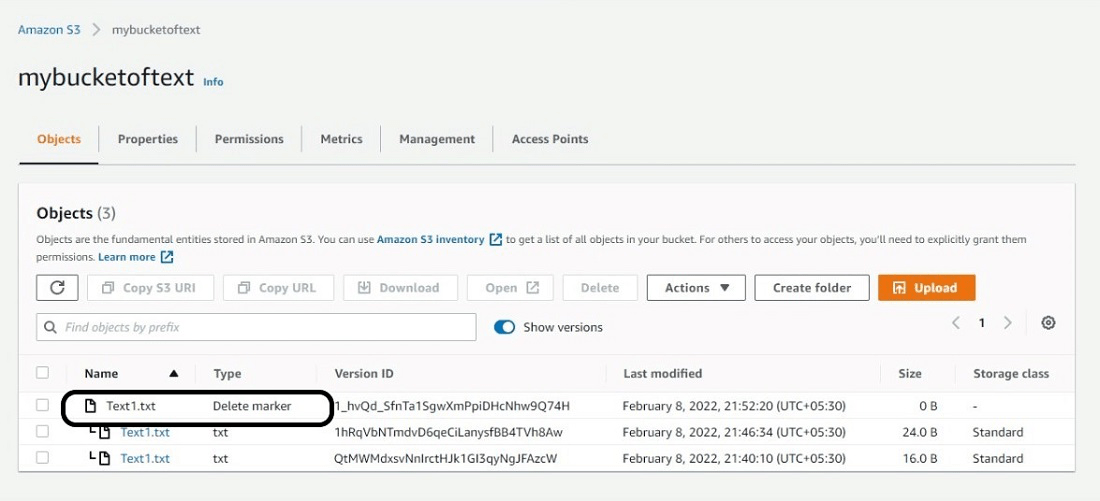Click the Open button

[510, 288]
